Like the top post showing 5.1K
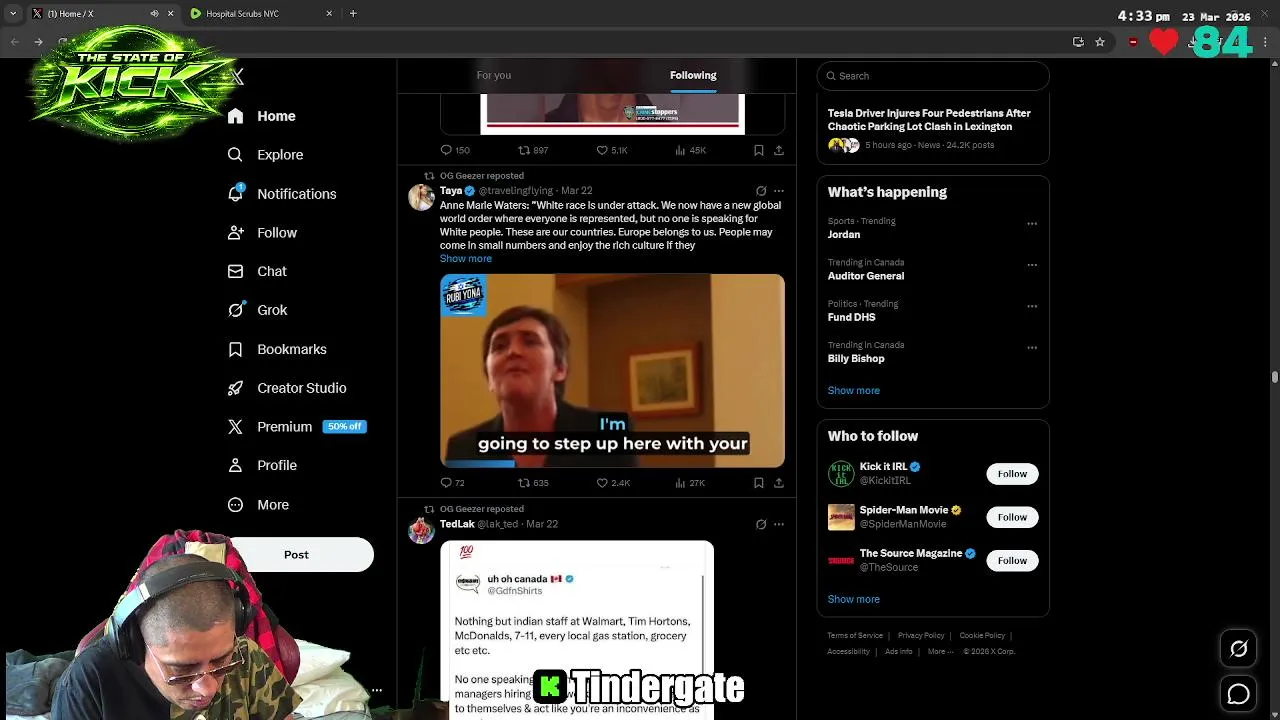Viewport: 1280px width, 720px height. click(x=612, y=150)
